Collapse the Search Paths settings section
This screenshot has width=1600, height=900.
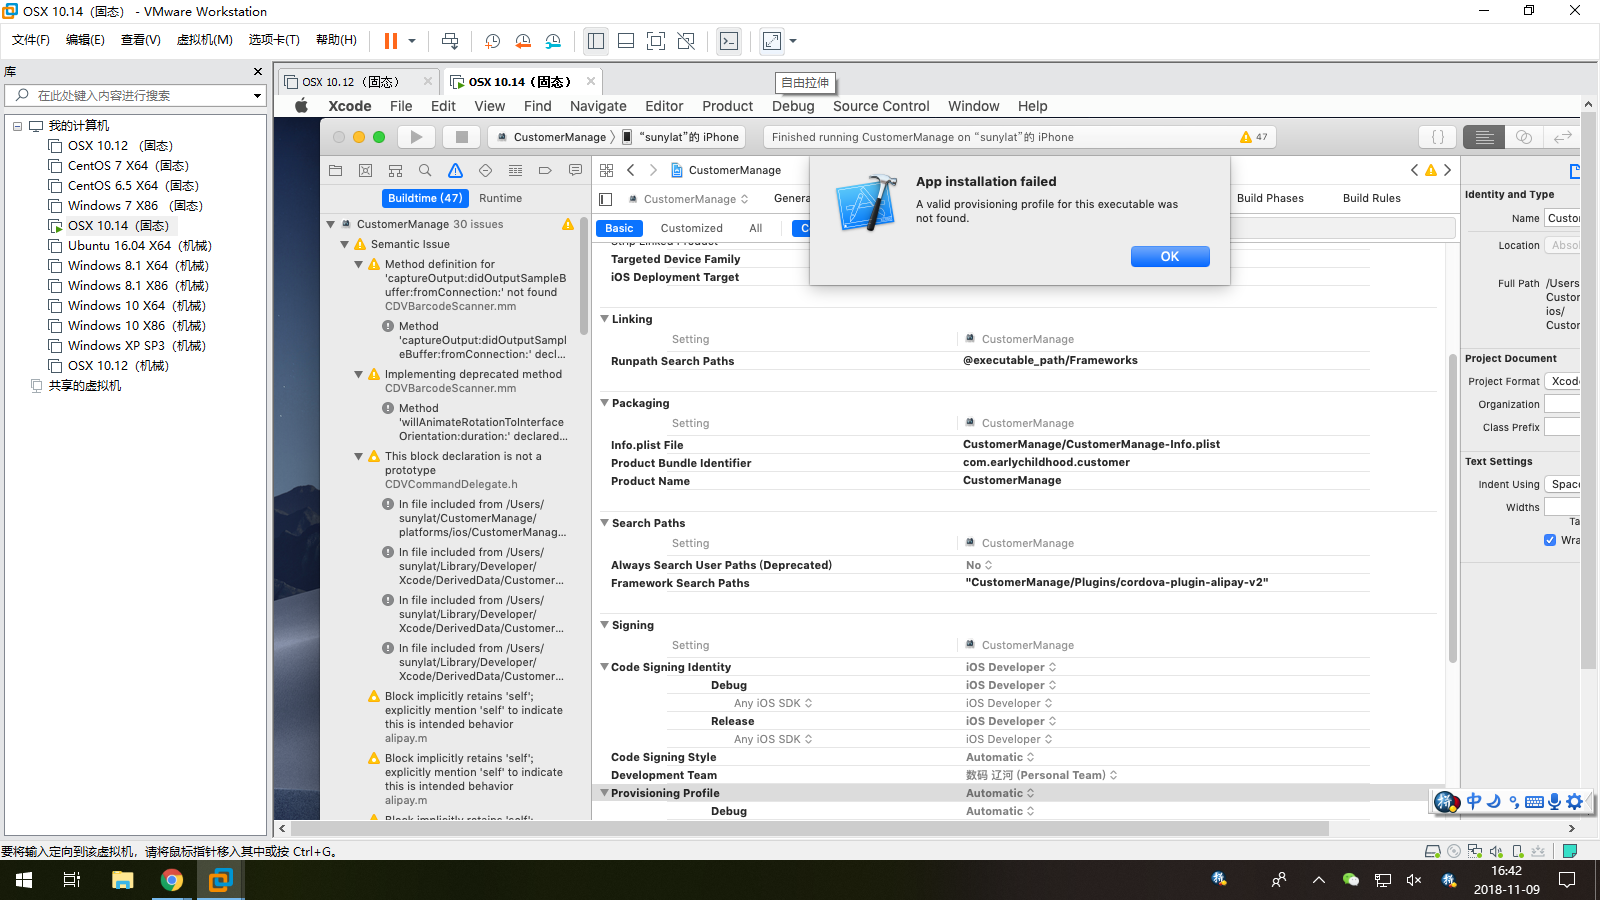[604, 523]
